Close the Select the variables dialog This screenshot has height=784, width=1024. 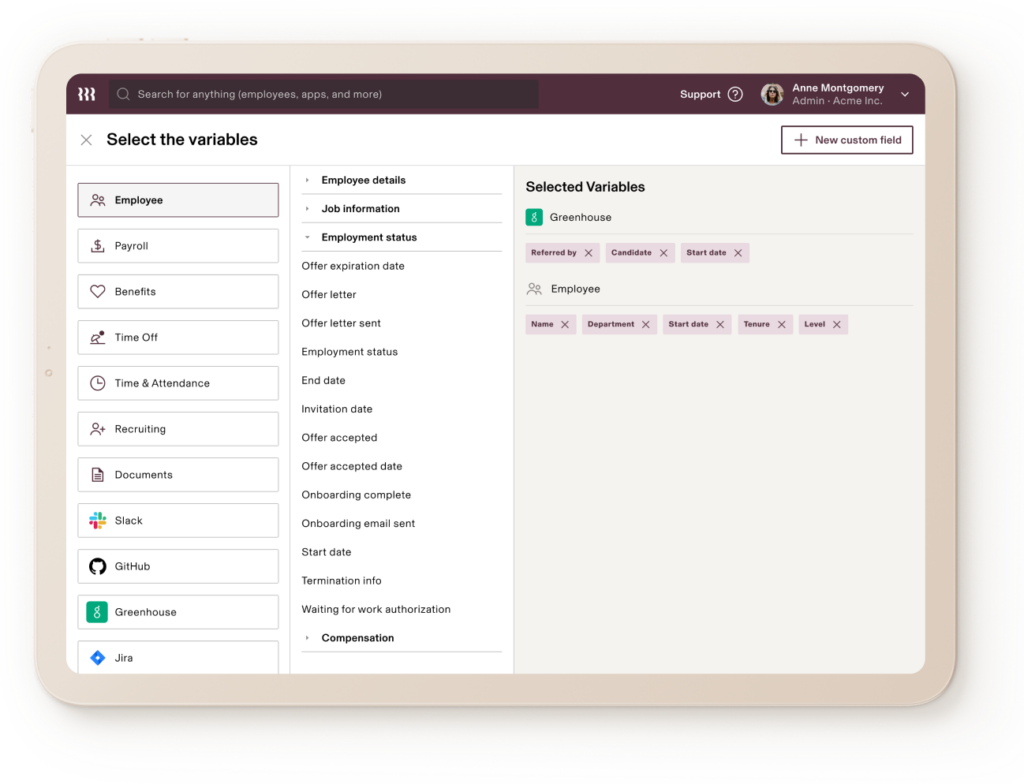[86, 140]
